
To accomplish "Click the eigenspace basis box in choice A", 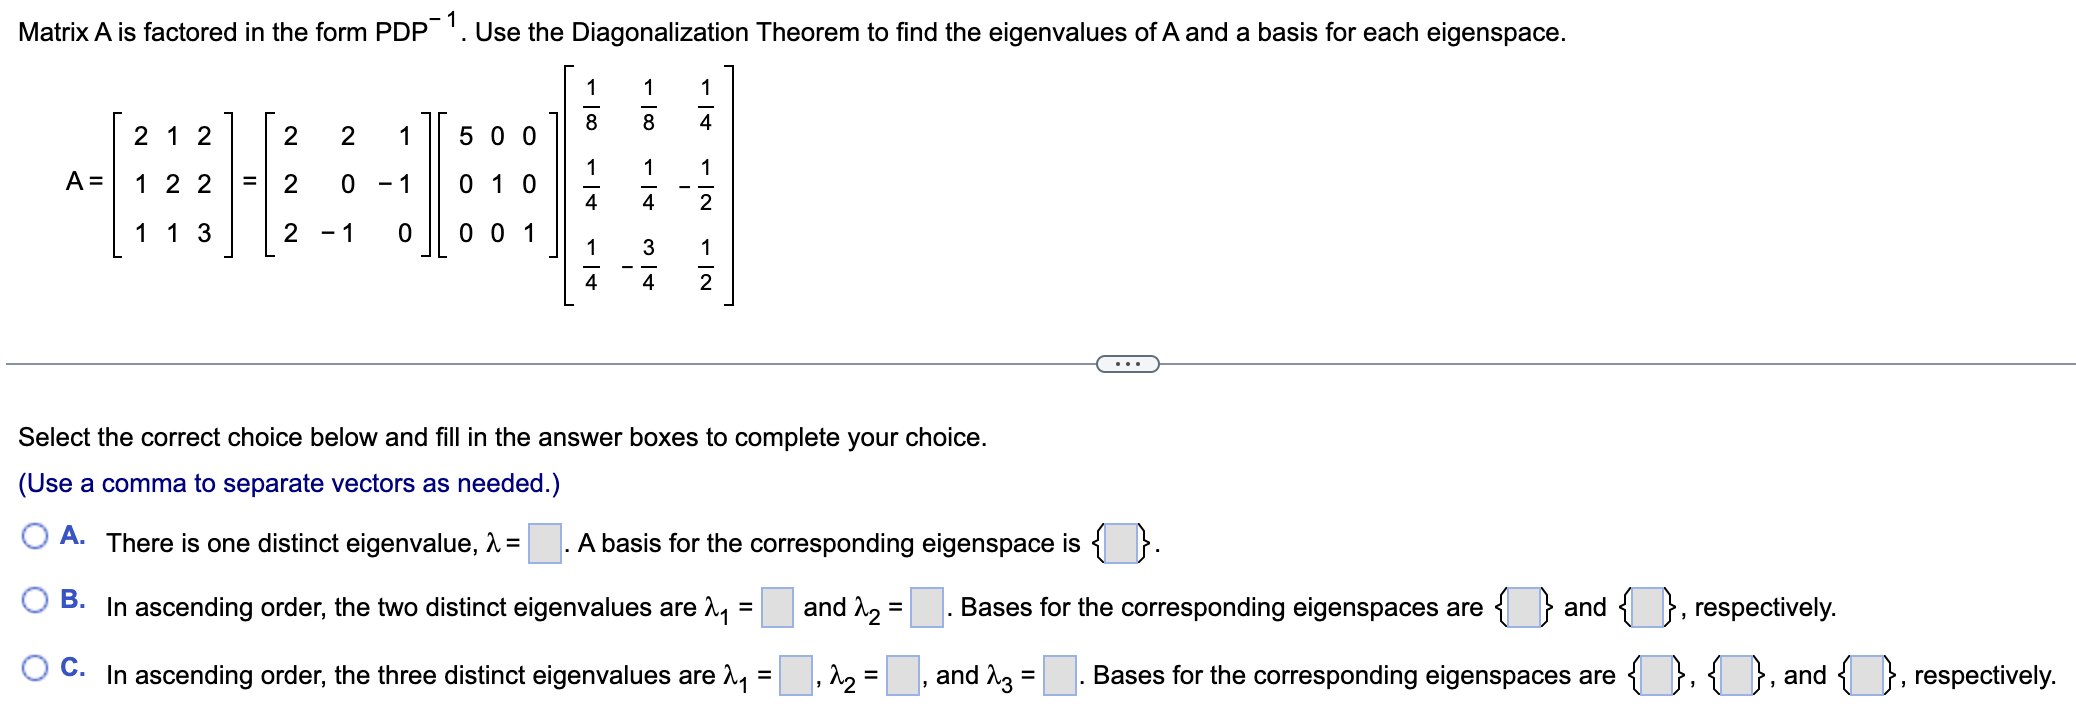I will 1121,543.
